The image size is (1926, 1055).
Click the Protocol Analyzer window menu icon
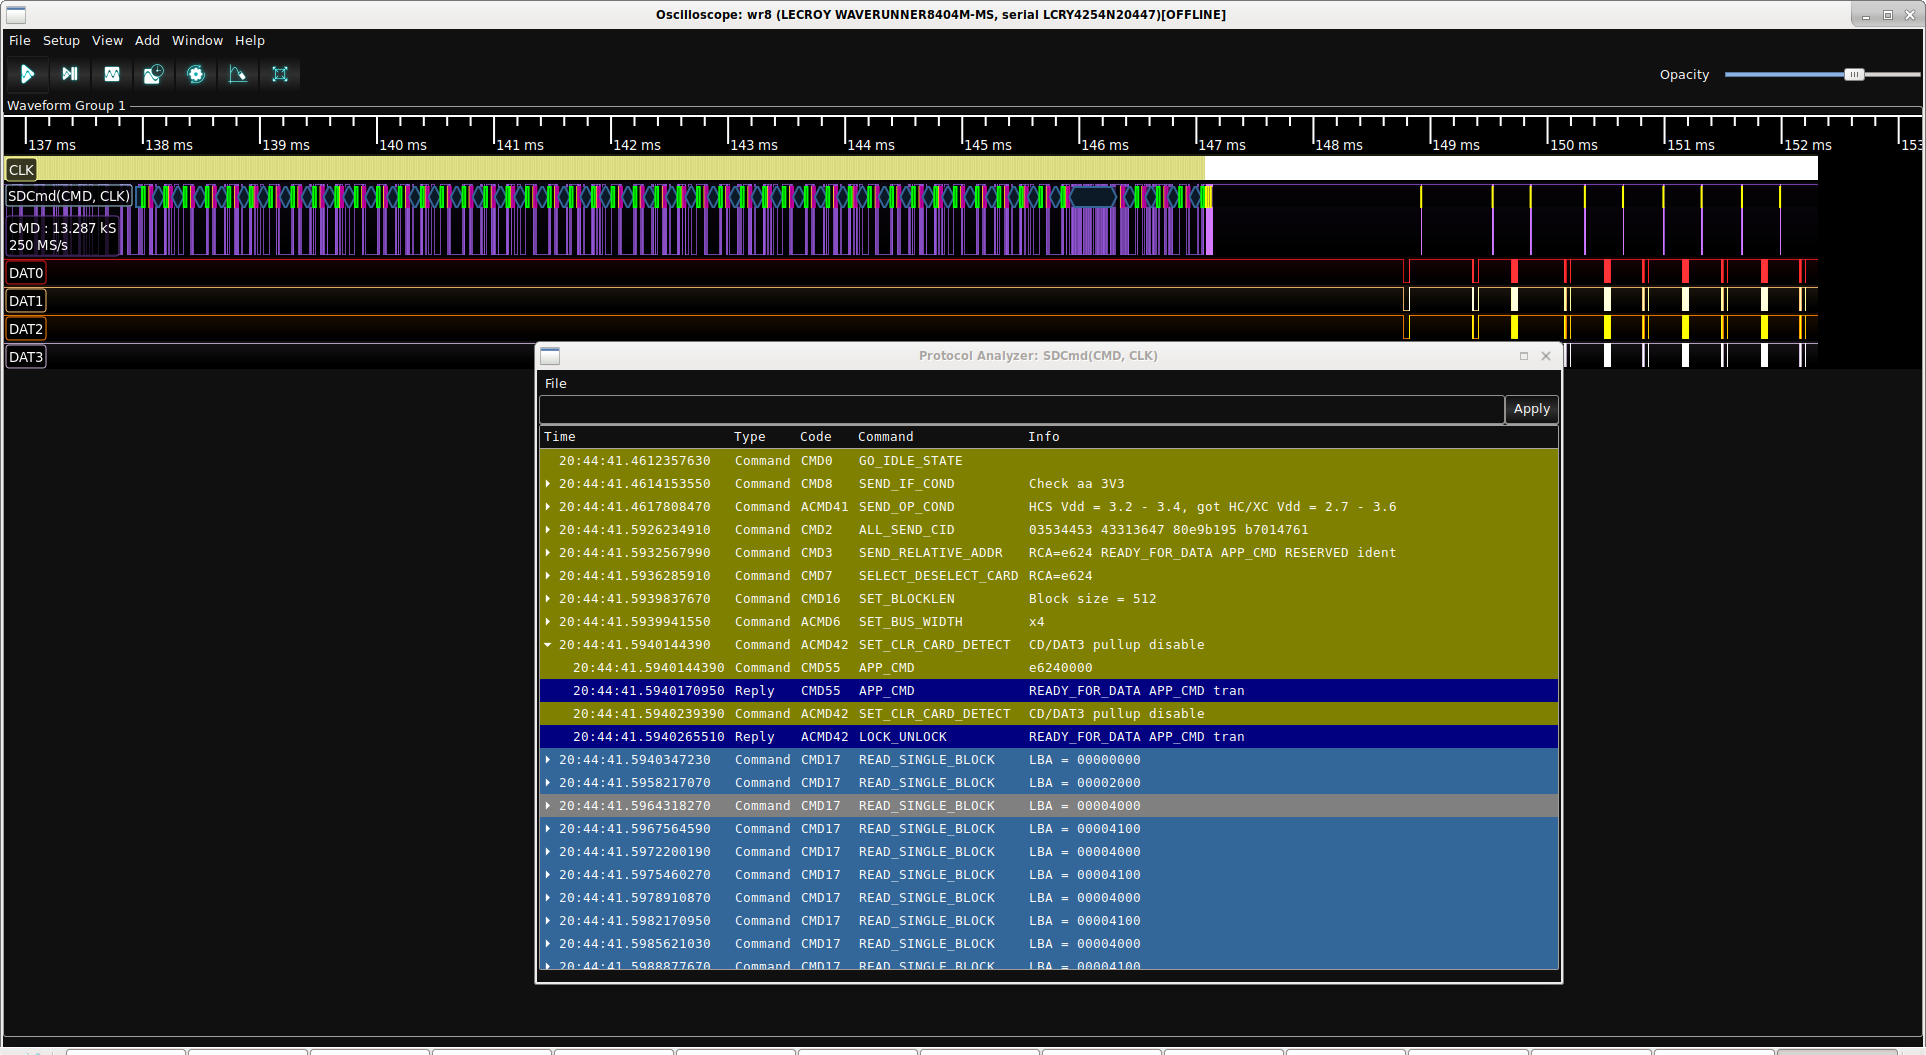tap(550, 356)
